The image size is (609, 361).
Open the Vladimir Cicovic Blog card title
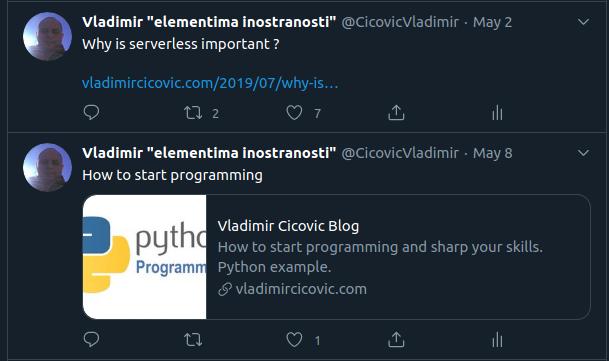[288, 226]
